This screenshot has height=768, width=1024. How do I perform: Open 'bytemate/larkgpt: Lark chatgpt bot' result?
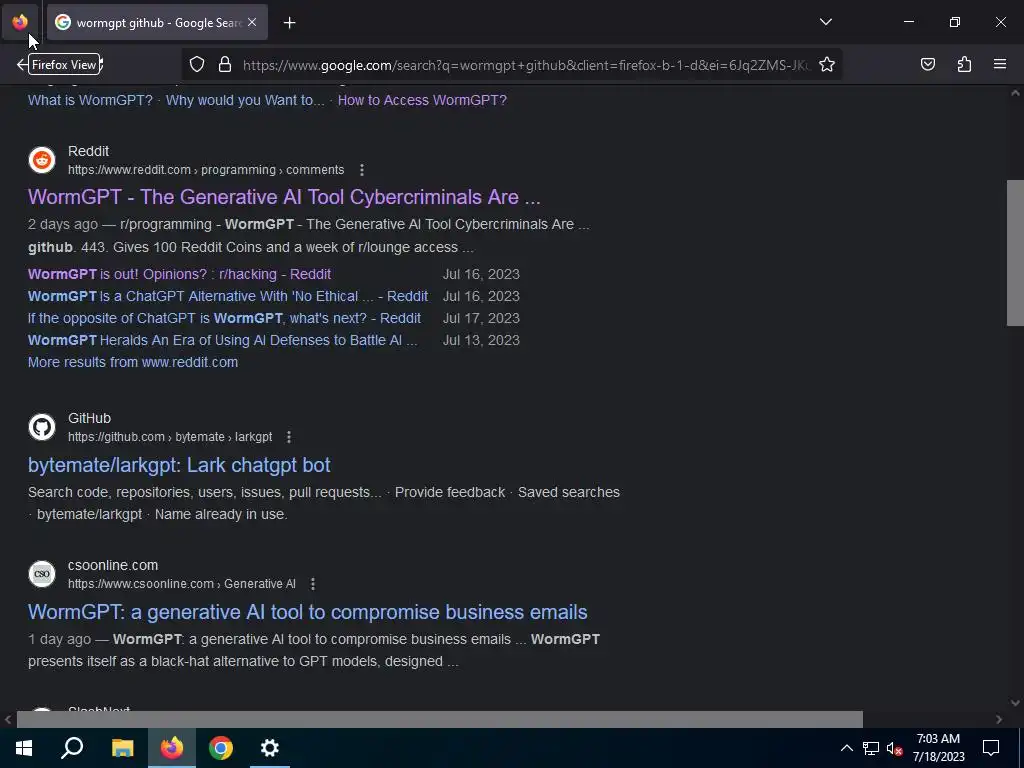coord(179,465)
